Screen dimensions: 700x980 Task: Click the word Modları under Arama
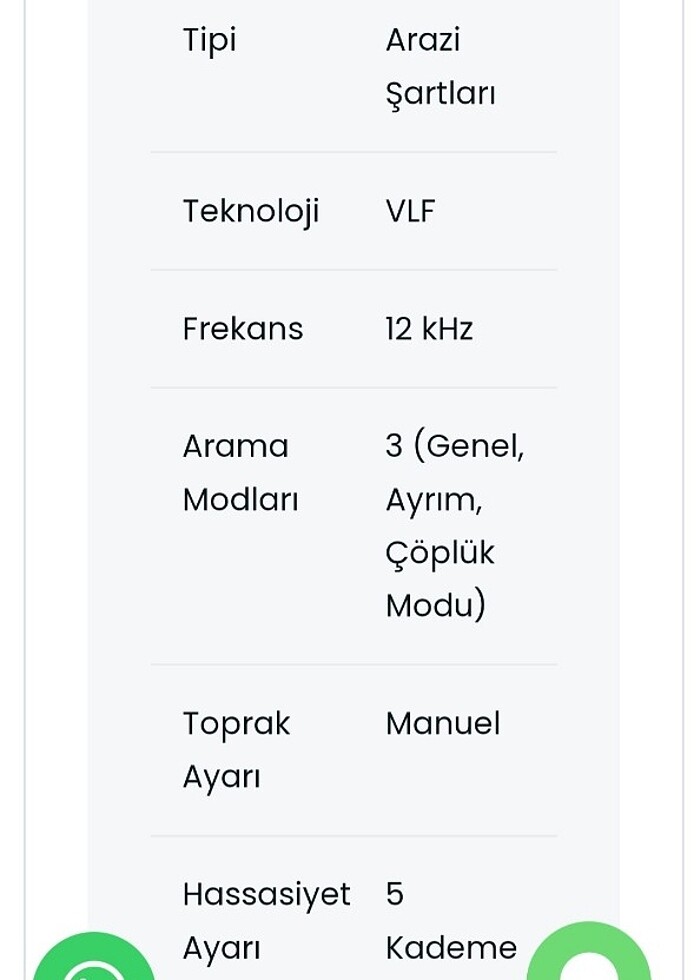point(240,499)
